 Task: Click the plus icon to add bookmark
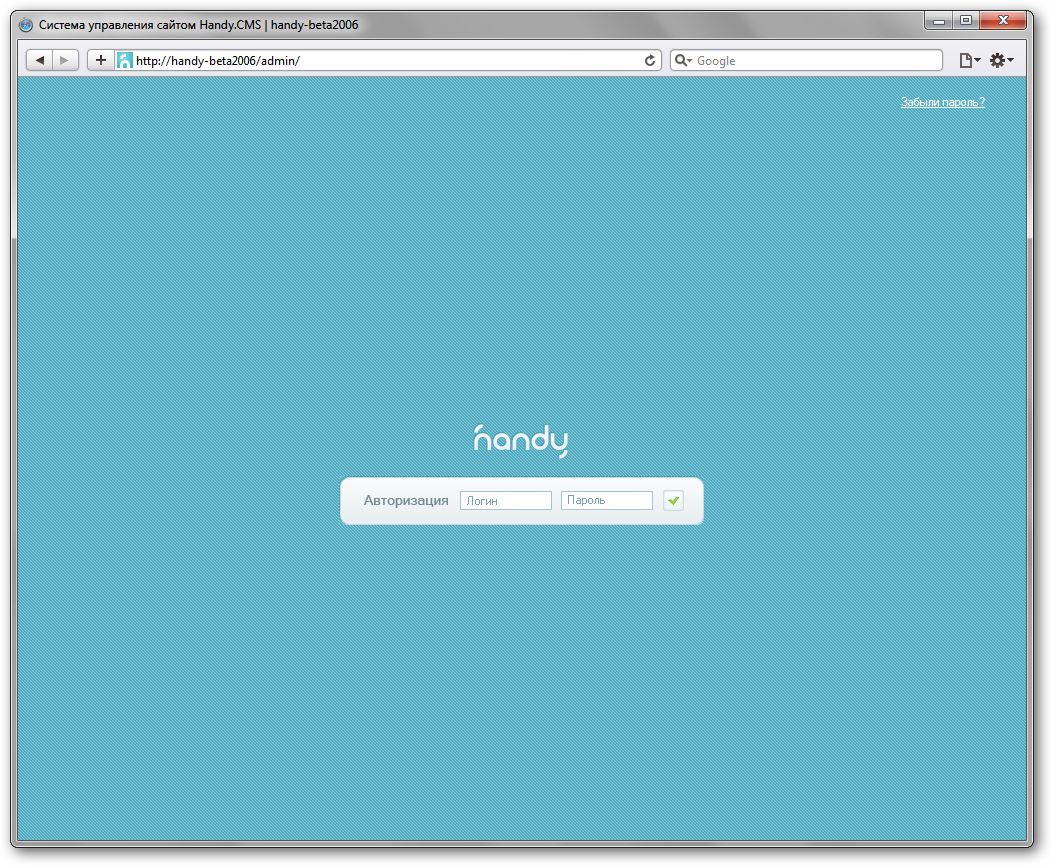click(101, 61)
